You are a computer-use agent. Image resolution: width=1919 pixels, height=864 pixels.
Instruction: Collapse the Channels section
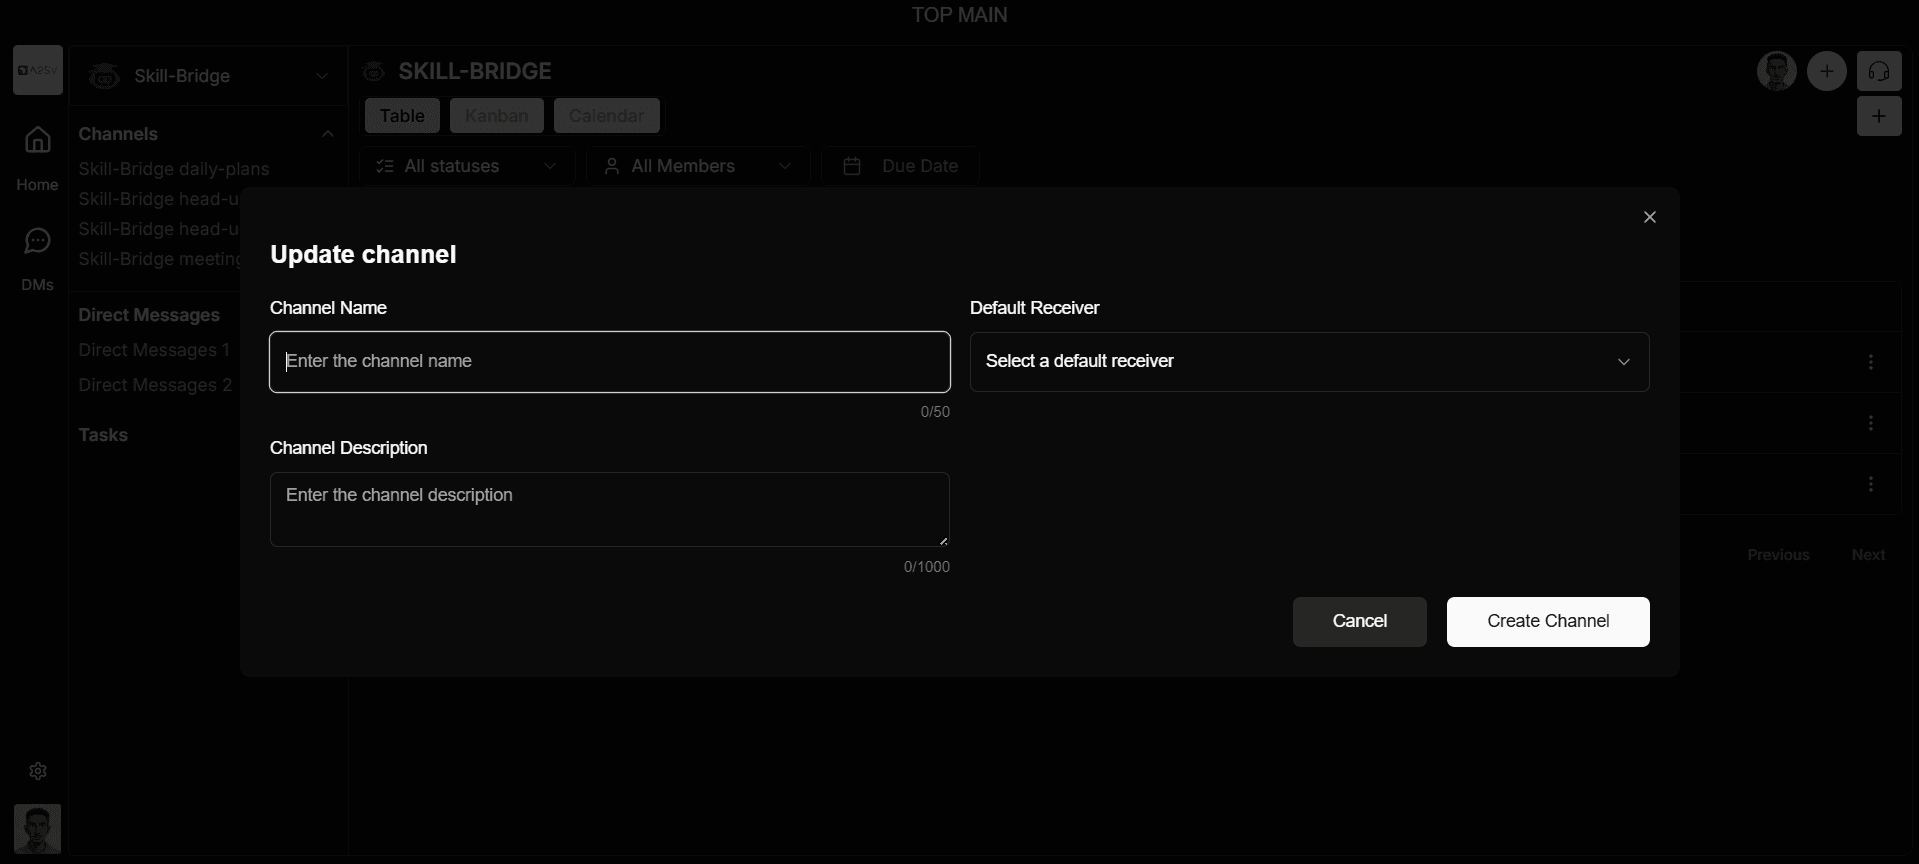(x=327, y=134)
